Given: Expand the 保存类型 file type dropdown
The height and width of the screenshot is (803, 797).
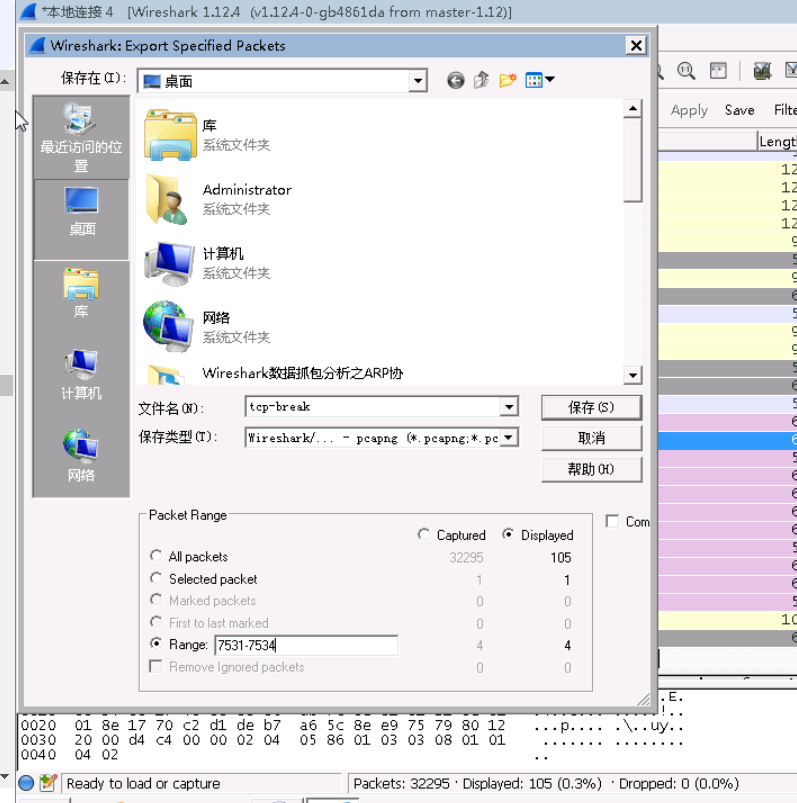Looking at the screenshot, I should [509, 437].
